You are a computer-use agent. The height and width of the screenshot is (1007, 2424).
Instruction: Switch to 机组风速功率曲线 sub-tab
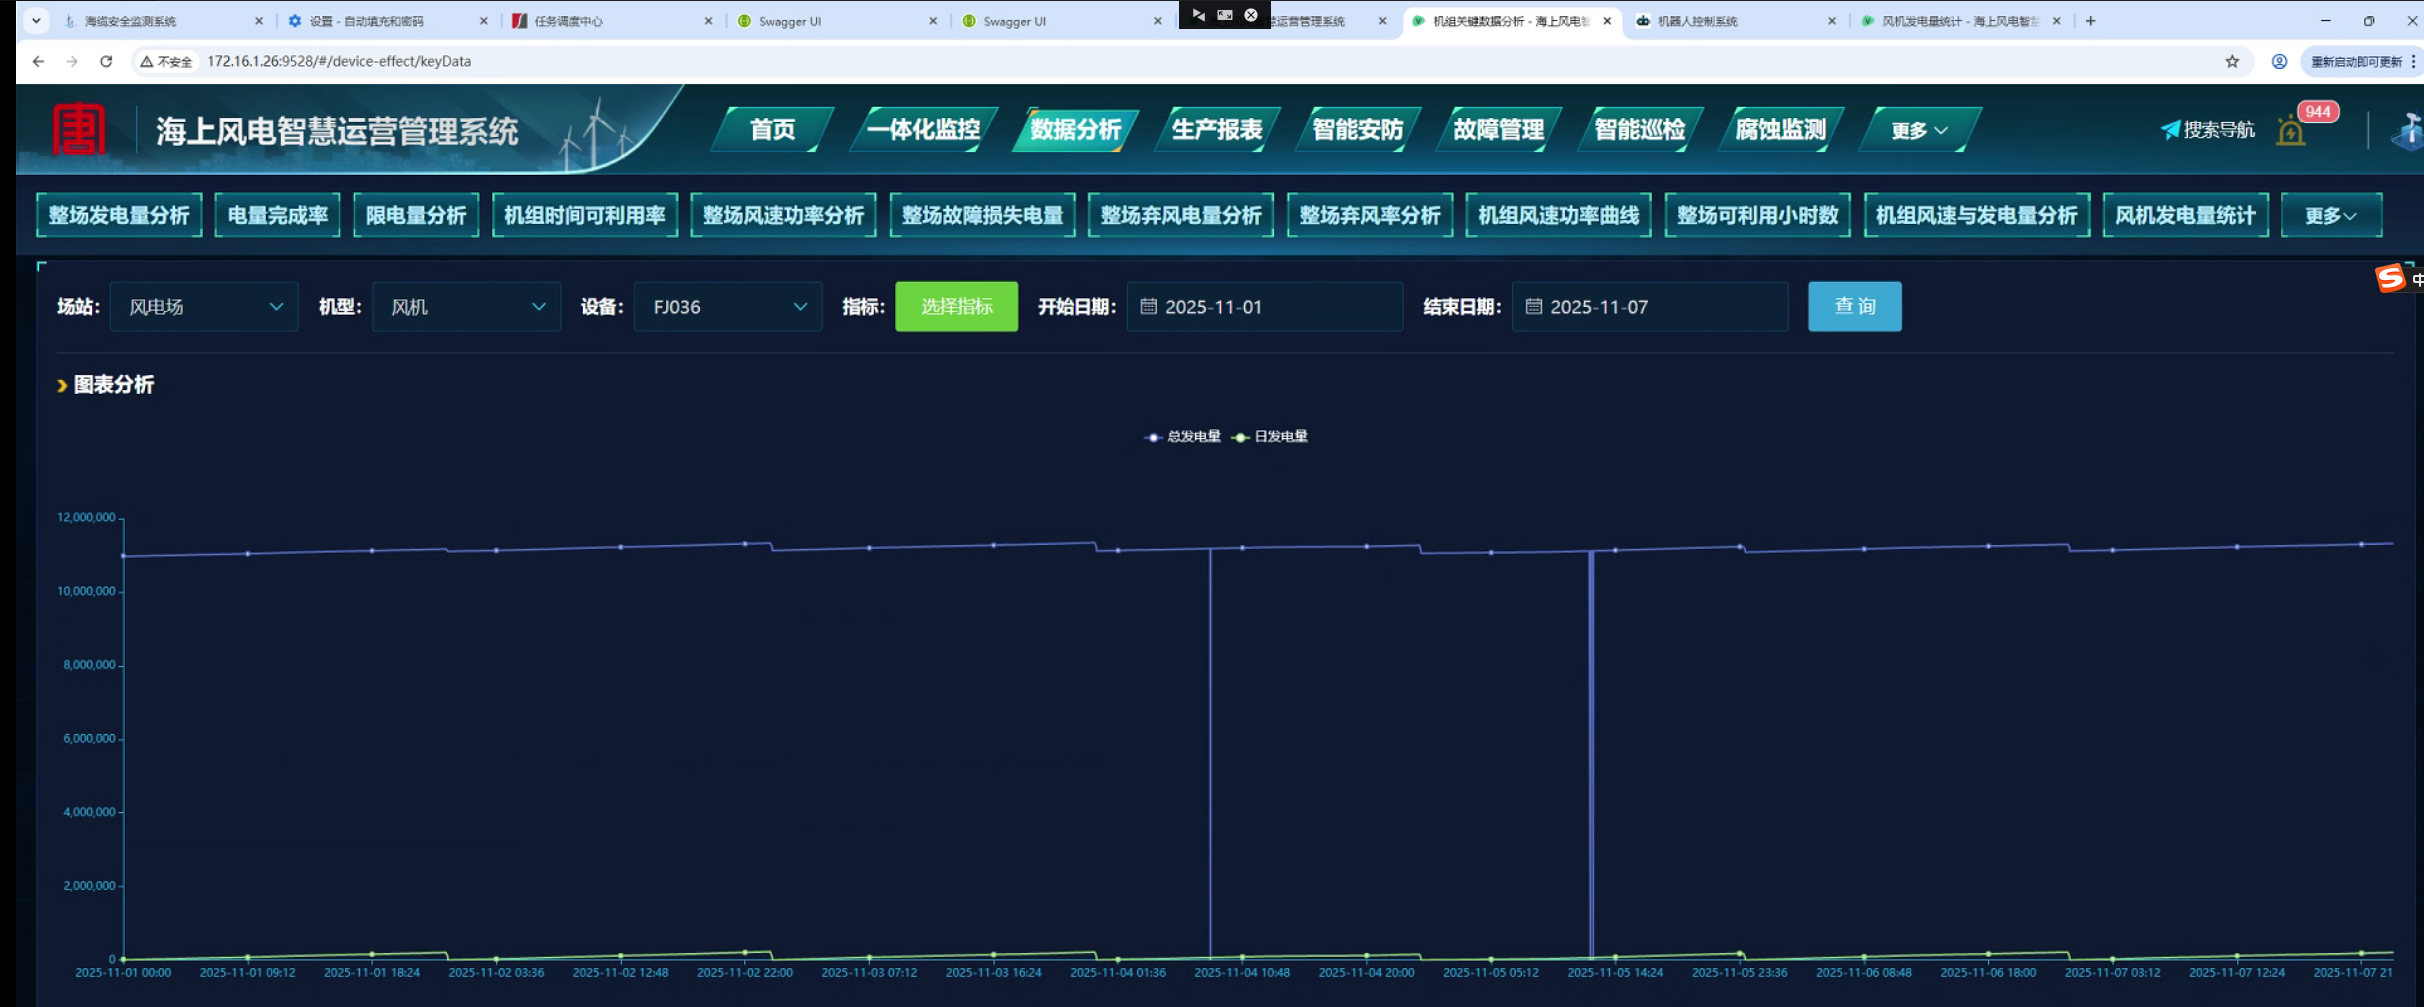click(1558, 216)
